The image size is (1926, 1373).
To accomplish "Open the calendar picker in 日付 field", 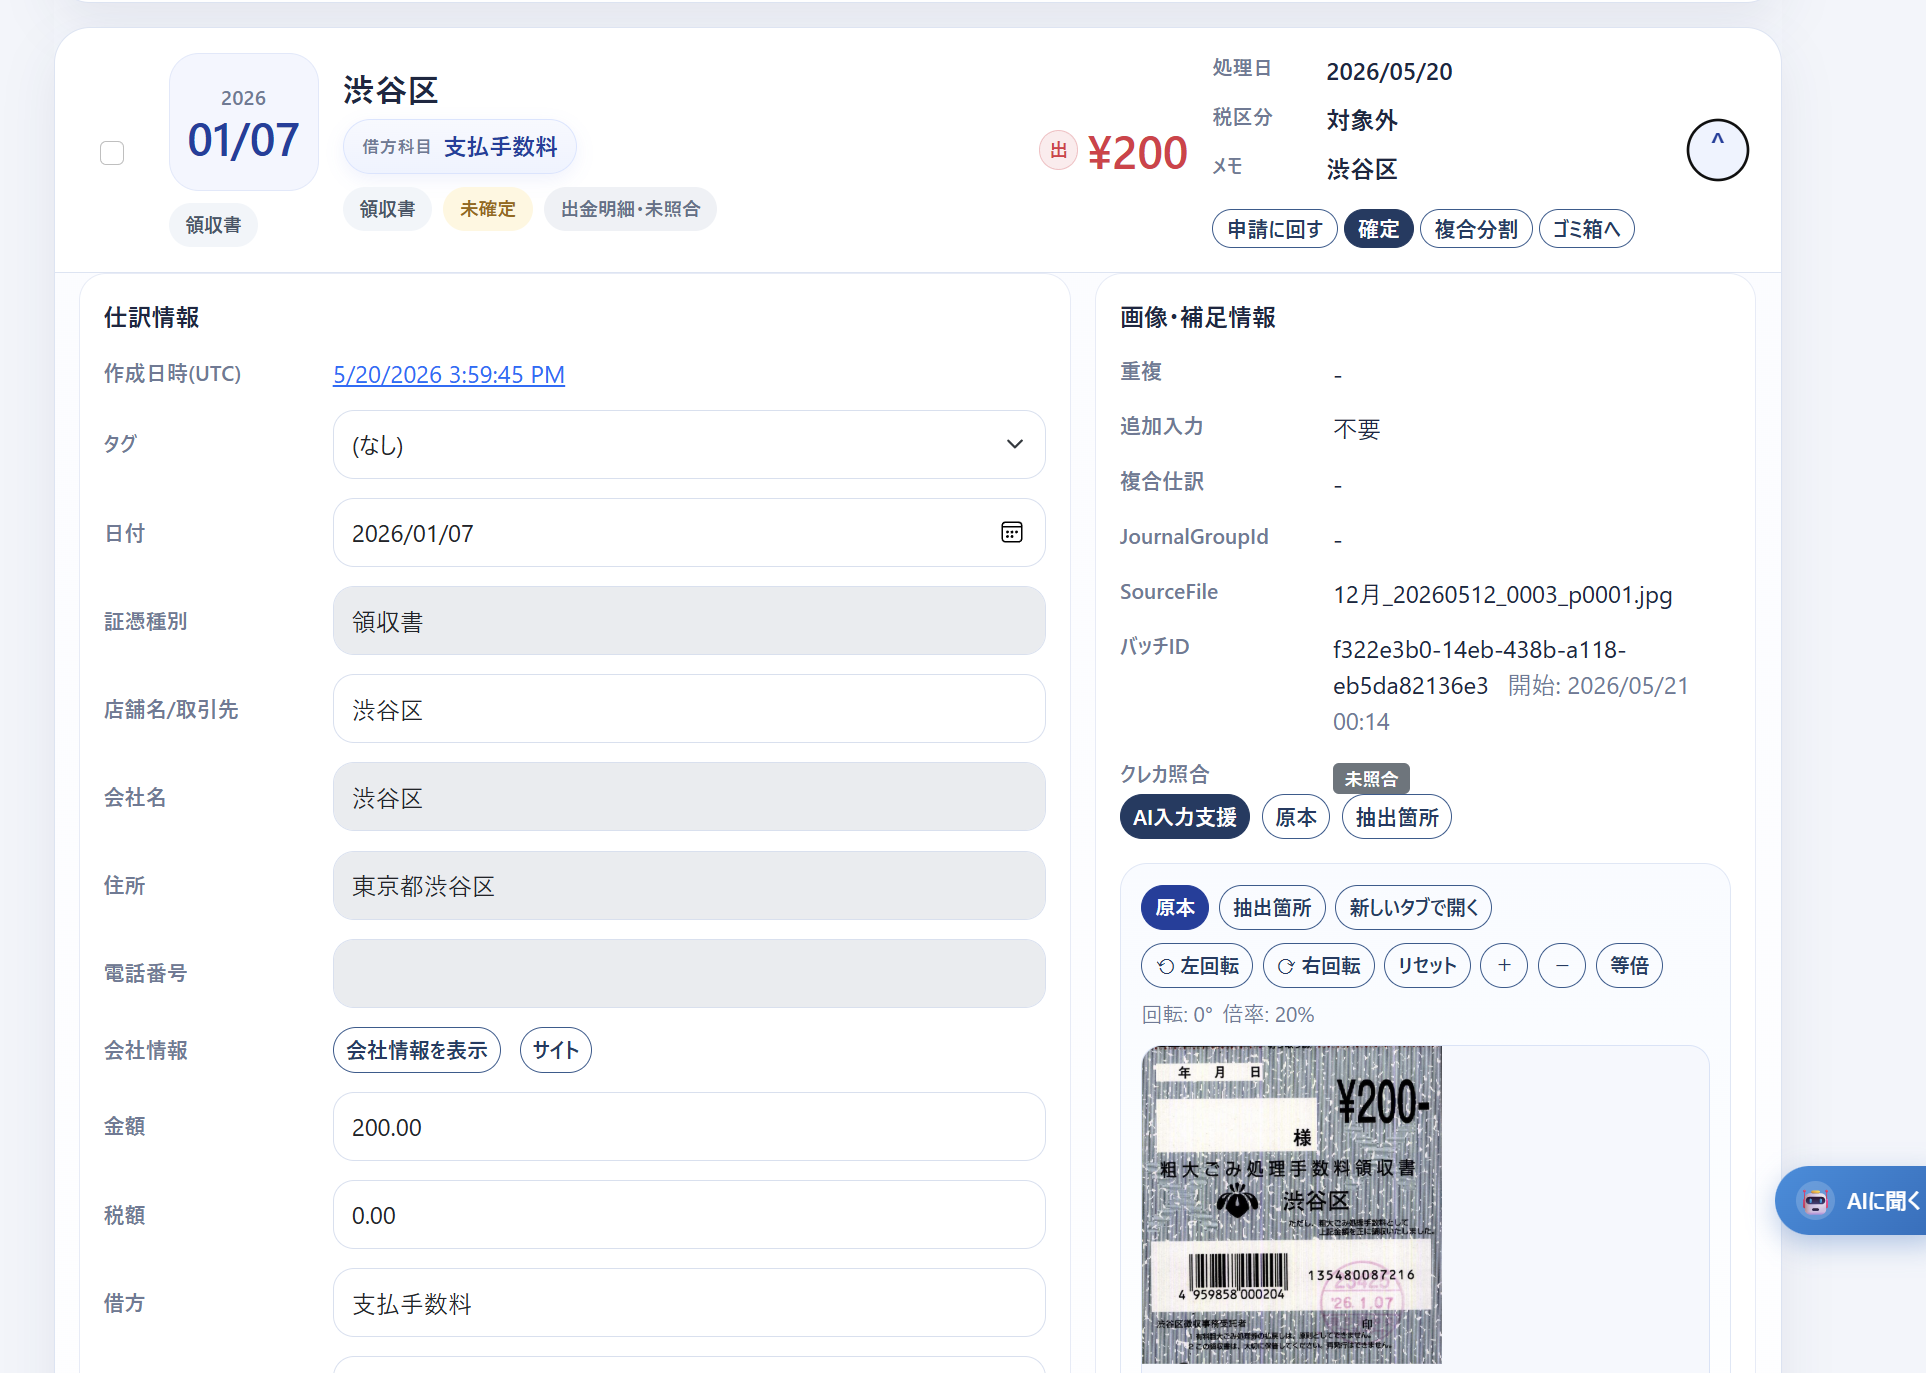I will tap(1011, 532).
